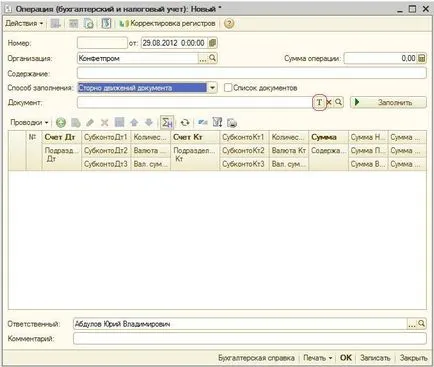
Task: Click the СубконтоДт3 column header
Action: pos(106,164)
